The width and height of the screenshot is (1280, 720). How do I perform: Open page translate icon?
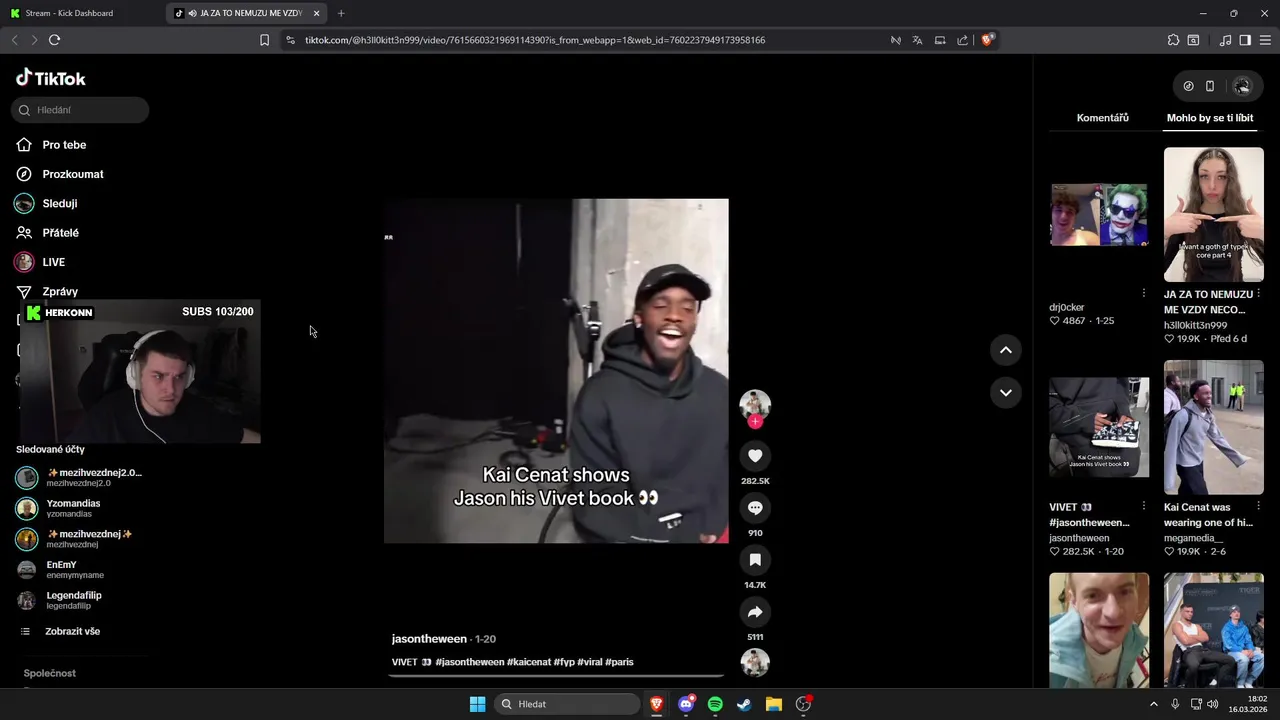tap(917, 40)
